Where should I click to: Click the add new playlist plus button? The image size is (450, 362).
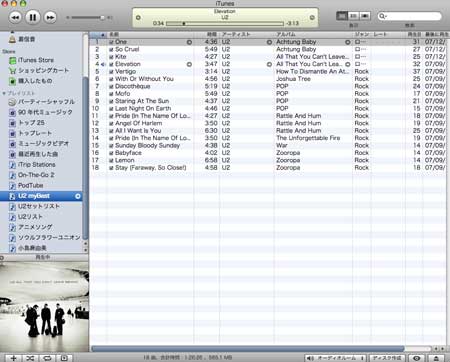pos(13,358)
